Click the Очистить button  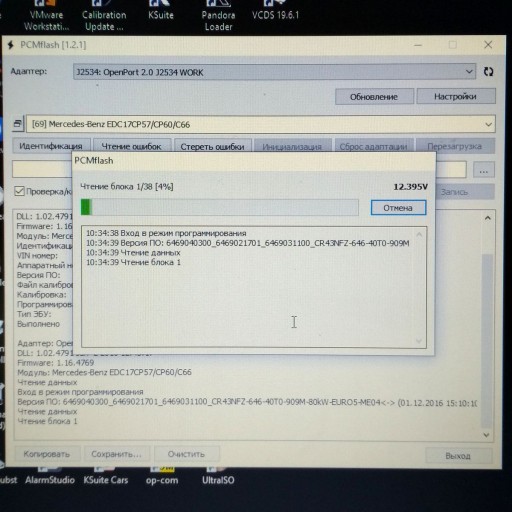[x=187, y=454]
